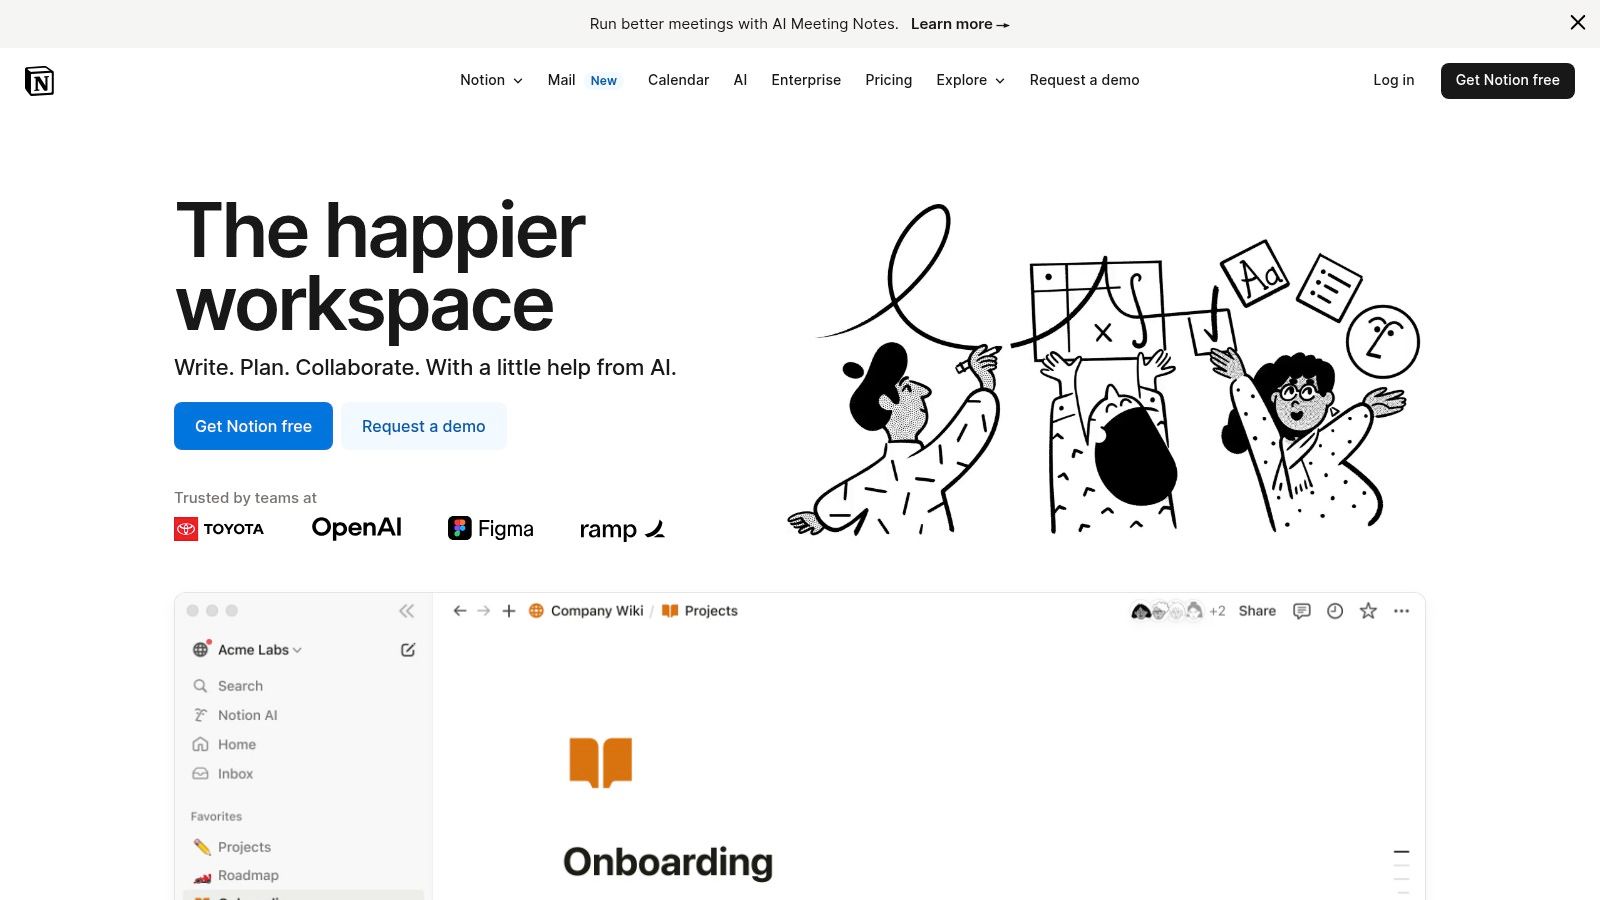Open Company Wiki breadcrumb
Screen dimensions: 1600x900
(586, 611)
